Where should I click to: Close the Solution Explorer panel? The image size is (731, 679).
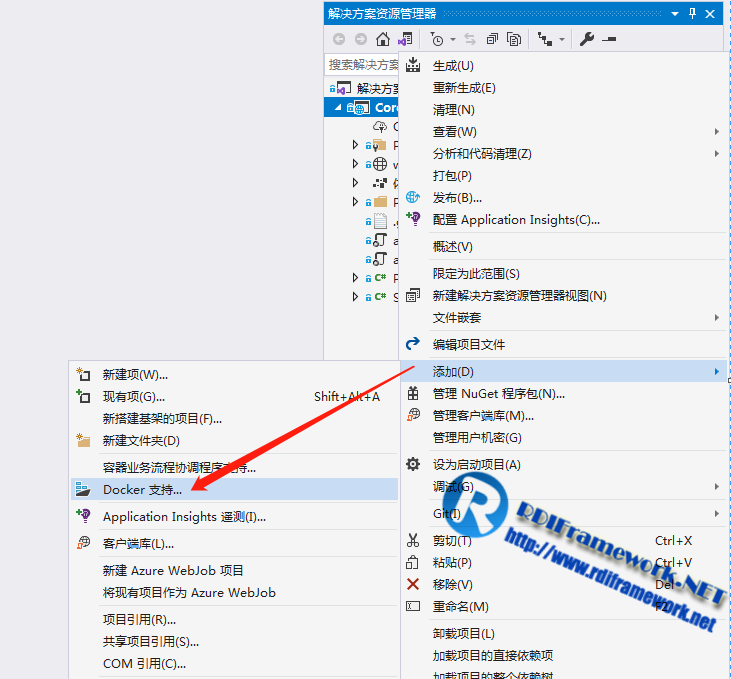(710, 14)
